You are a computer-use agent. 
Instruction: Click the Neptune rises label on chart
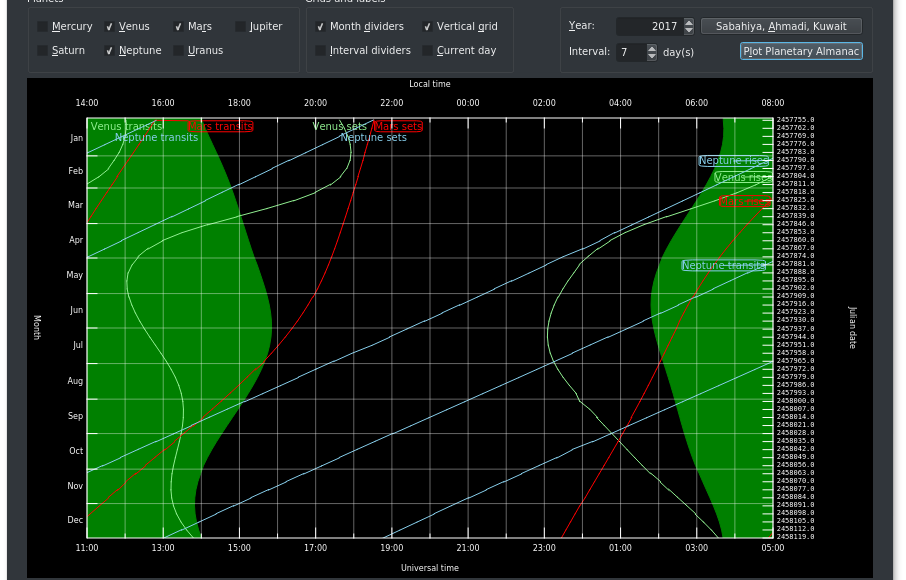(x=734, y=160)
